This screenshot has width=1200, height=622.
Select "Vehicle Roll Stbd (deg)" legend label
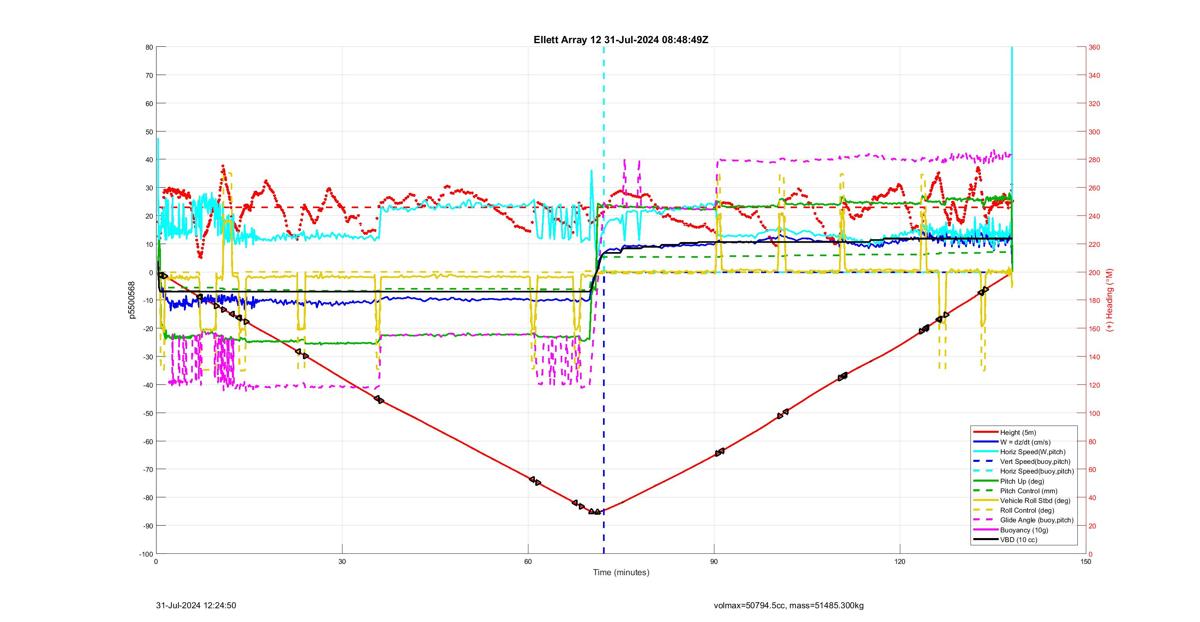coord(1036,500)
